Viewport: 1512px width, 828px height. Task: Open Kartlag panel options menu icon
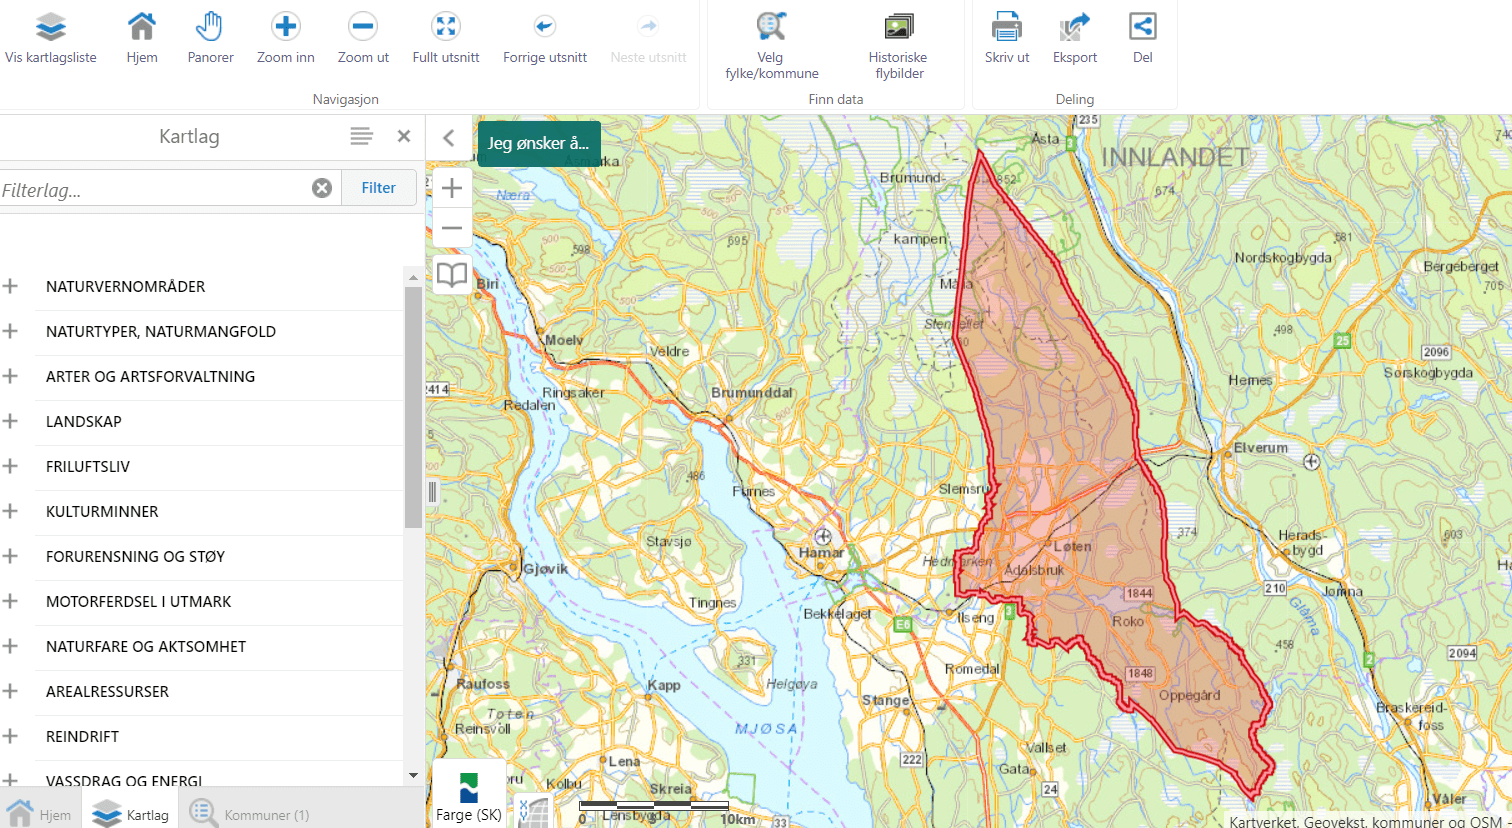click(362, 136)
